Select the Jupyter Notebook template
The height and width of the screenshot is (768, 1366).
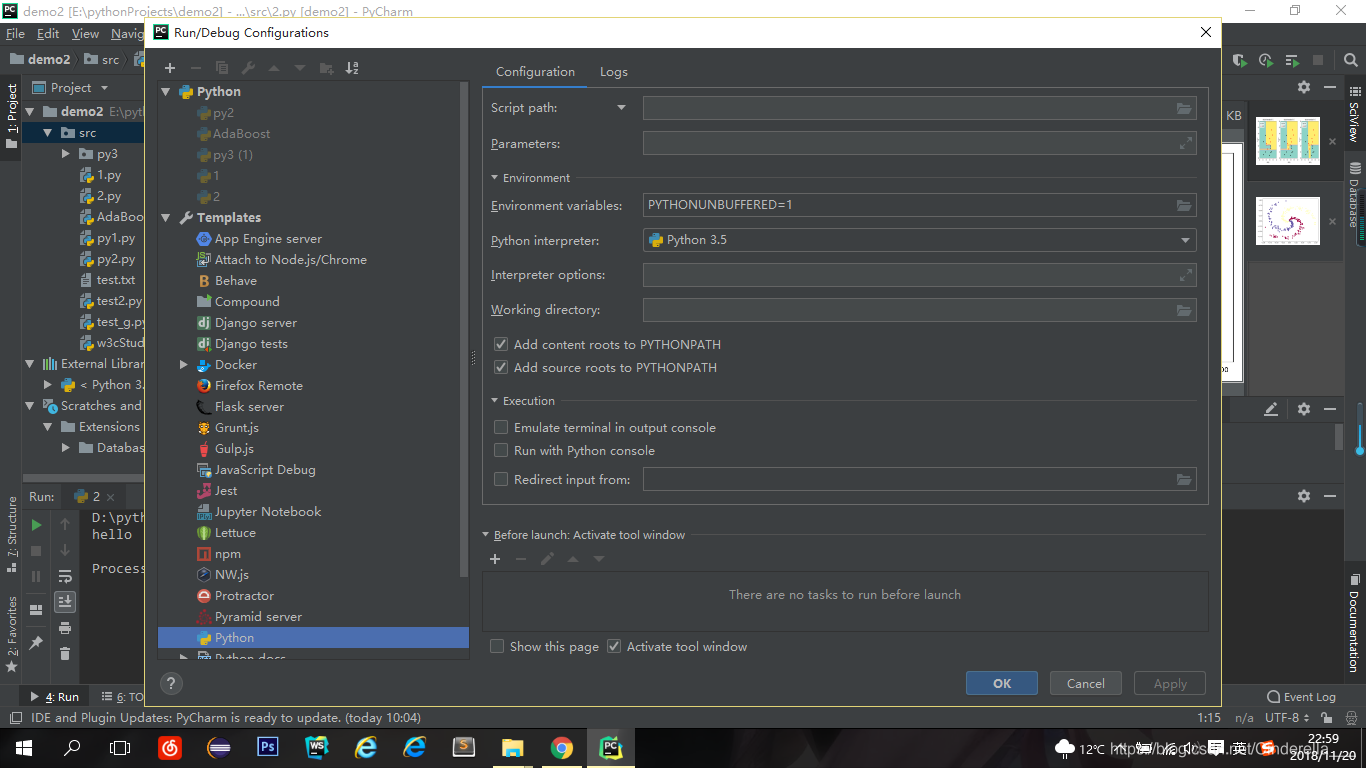point(268,512)
